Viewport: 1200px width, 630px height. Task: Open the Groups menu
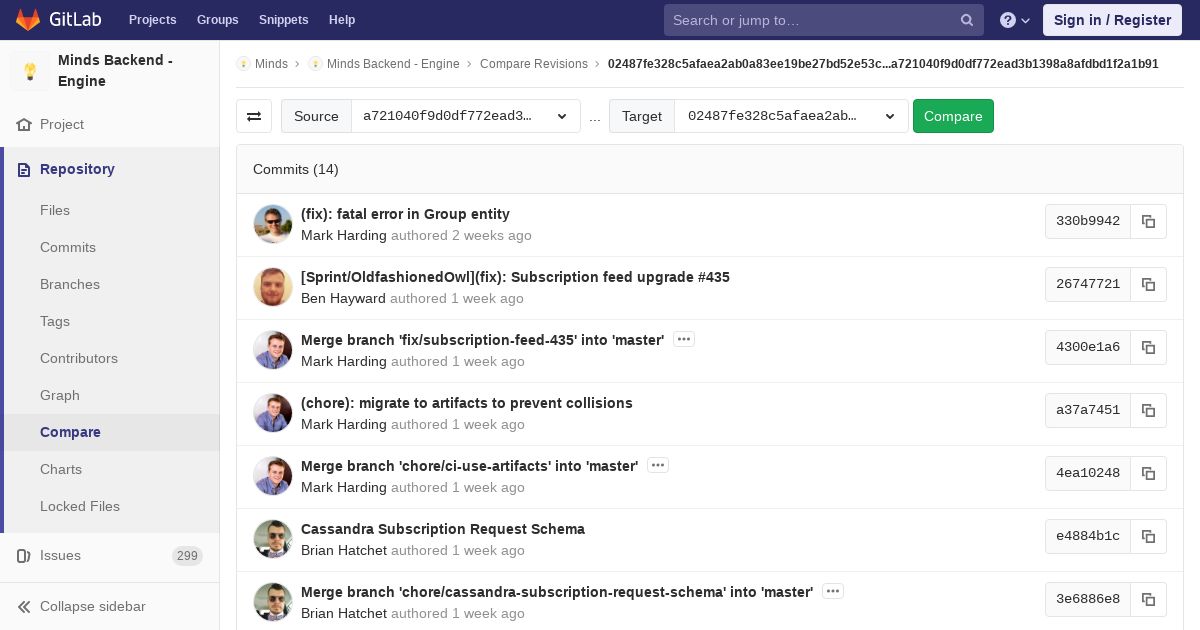217,20
